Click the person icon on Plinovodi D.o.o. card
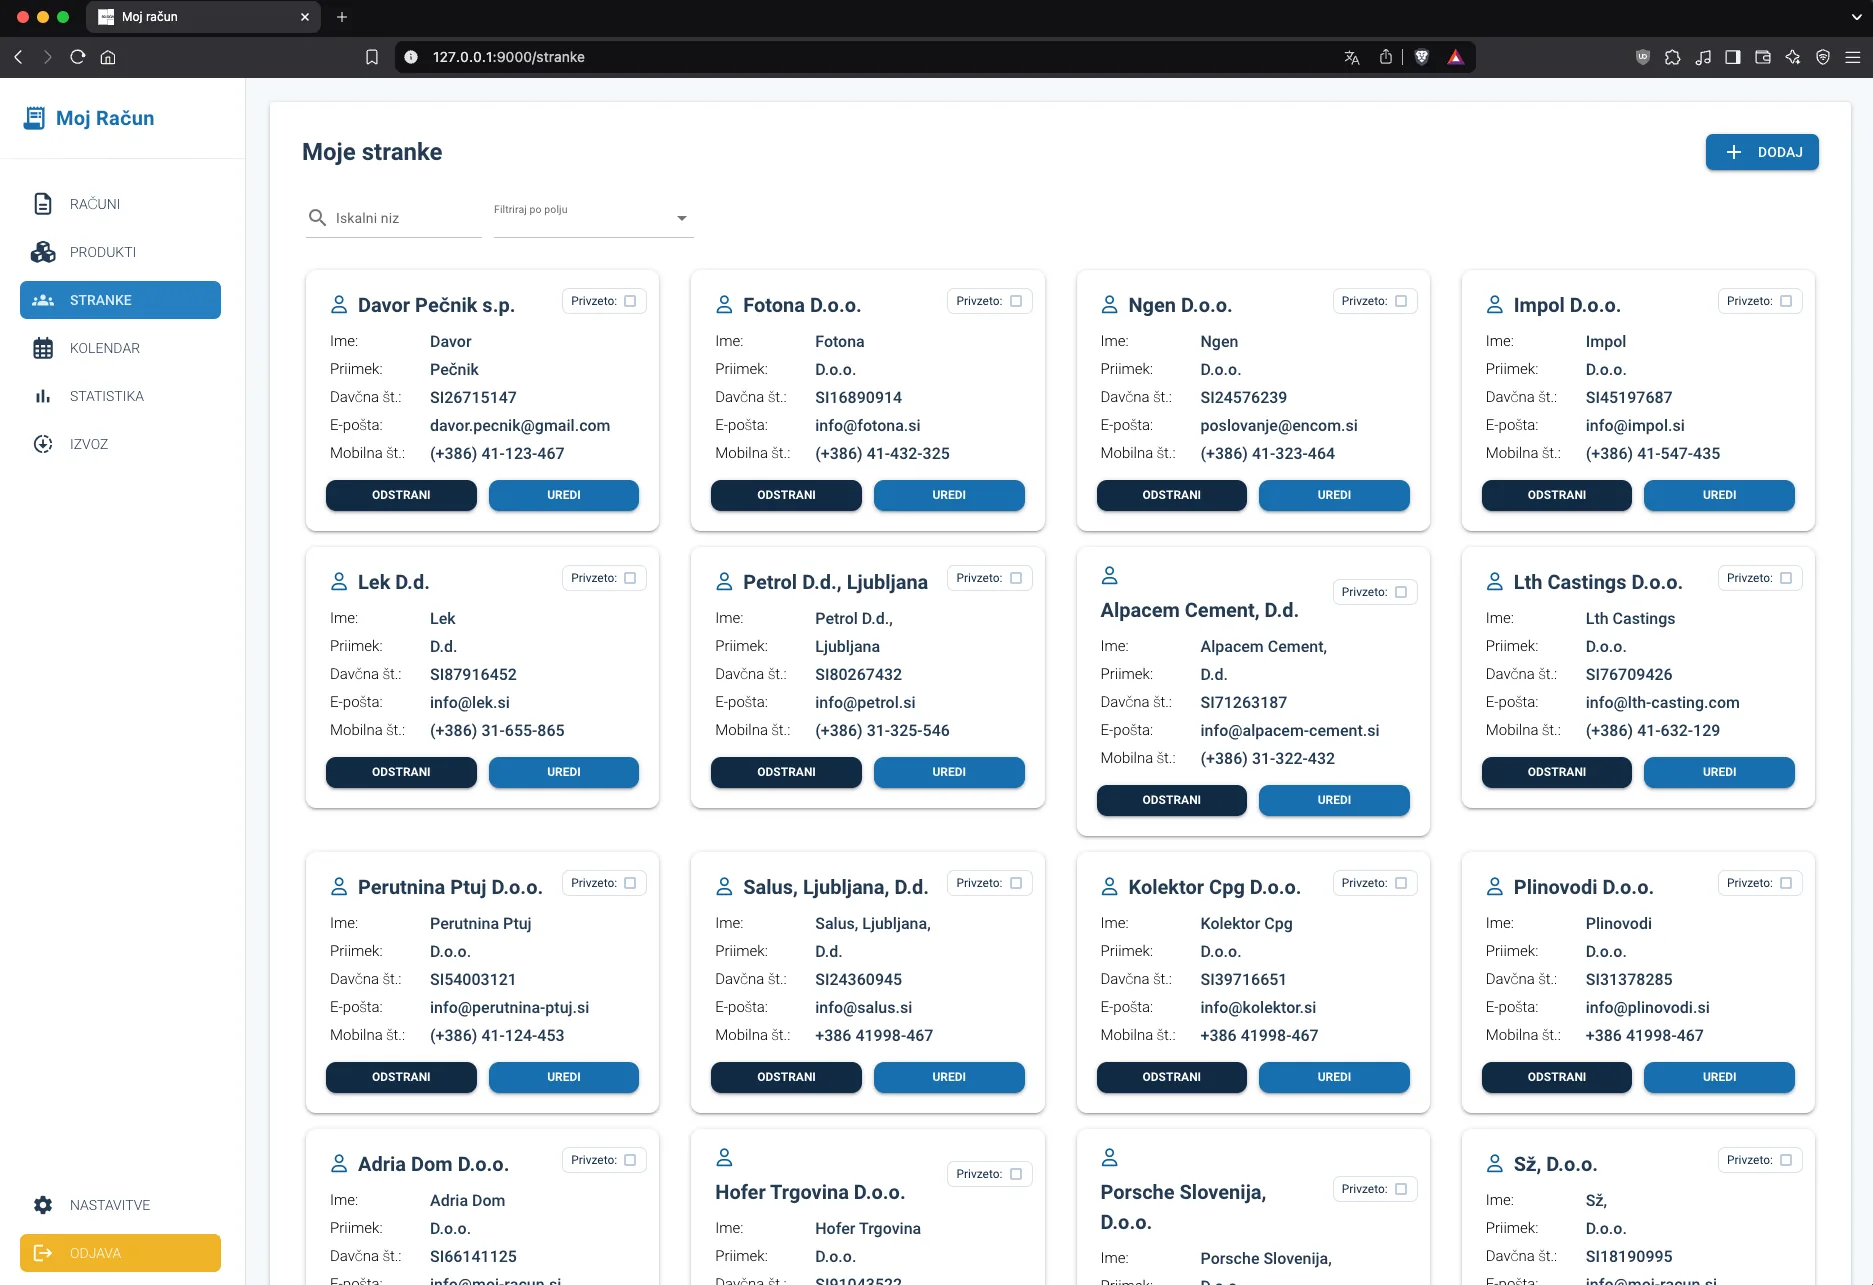This screenshot has width=1873, height=1285. tap(1494, 886)
